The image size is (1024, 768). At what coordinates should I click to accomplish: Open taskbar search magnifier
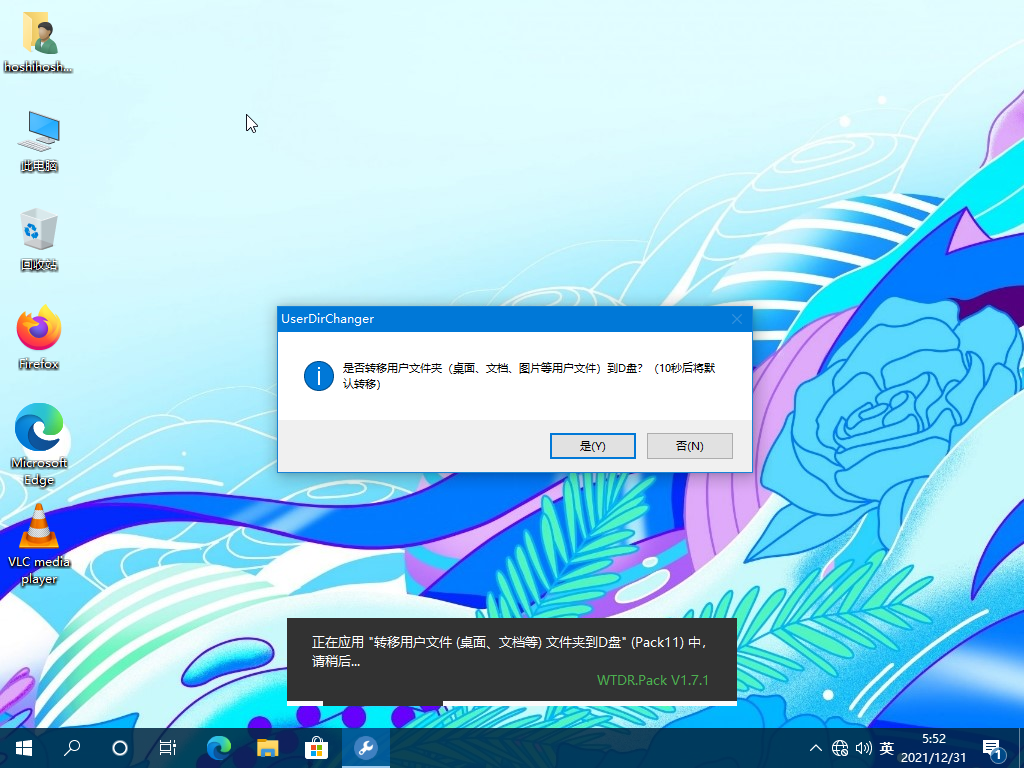click(72, 748)
